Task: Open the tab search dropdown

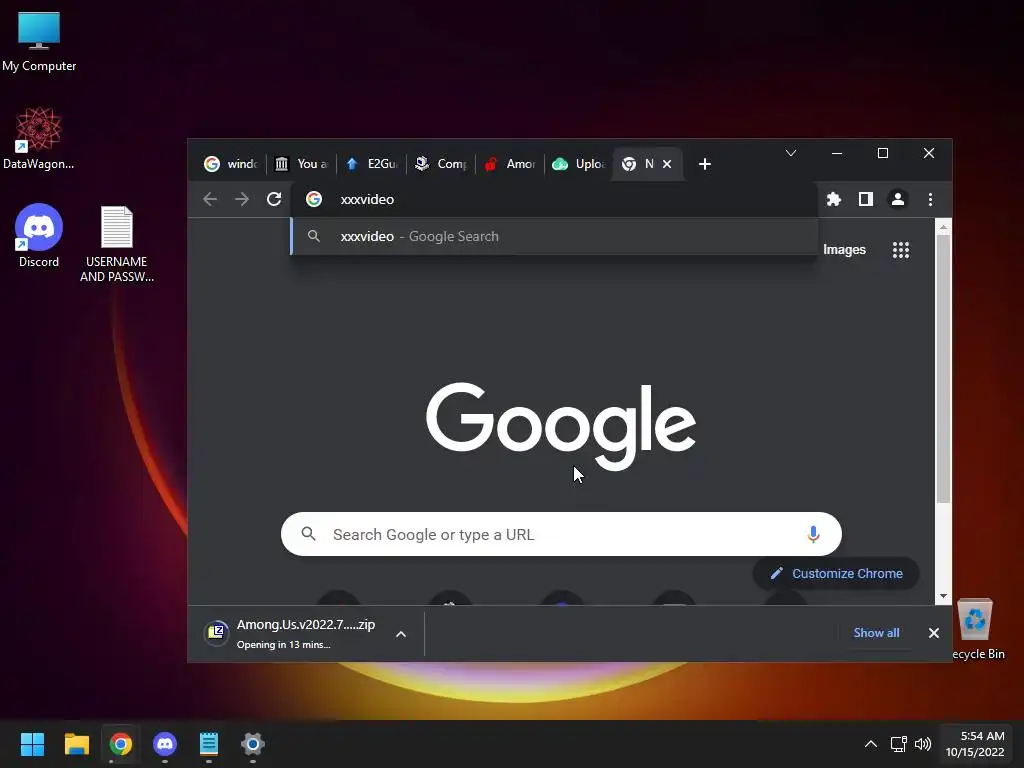Action: click(791, 153)
